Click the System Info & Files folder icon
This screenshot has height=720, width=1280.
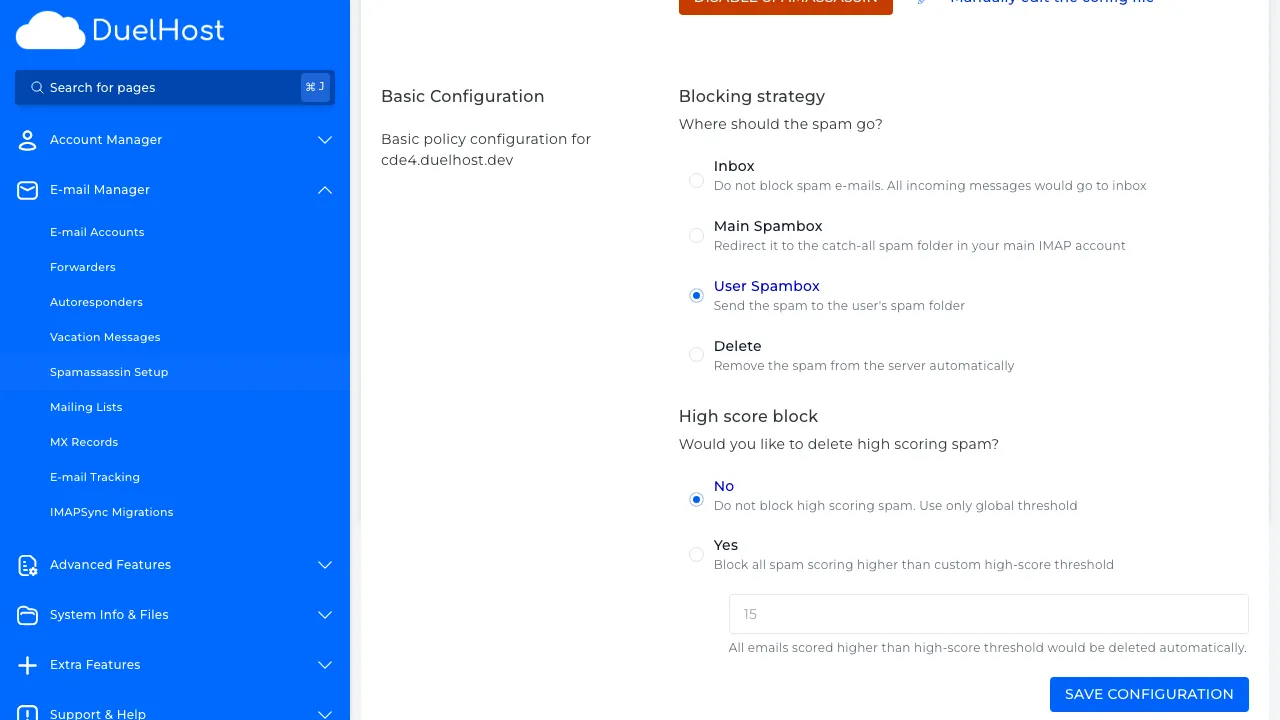tap(27, 615)
